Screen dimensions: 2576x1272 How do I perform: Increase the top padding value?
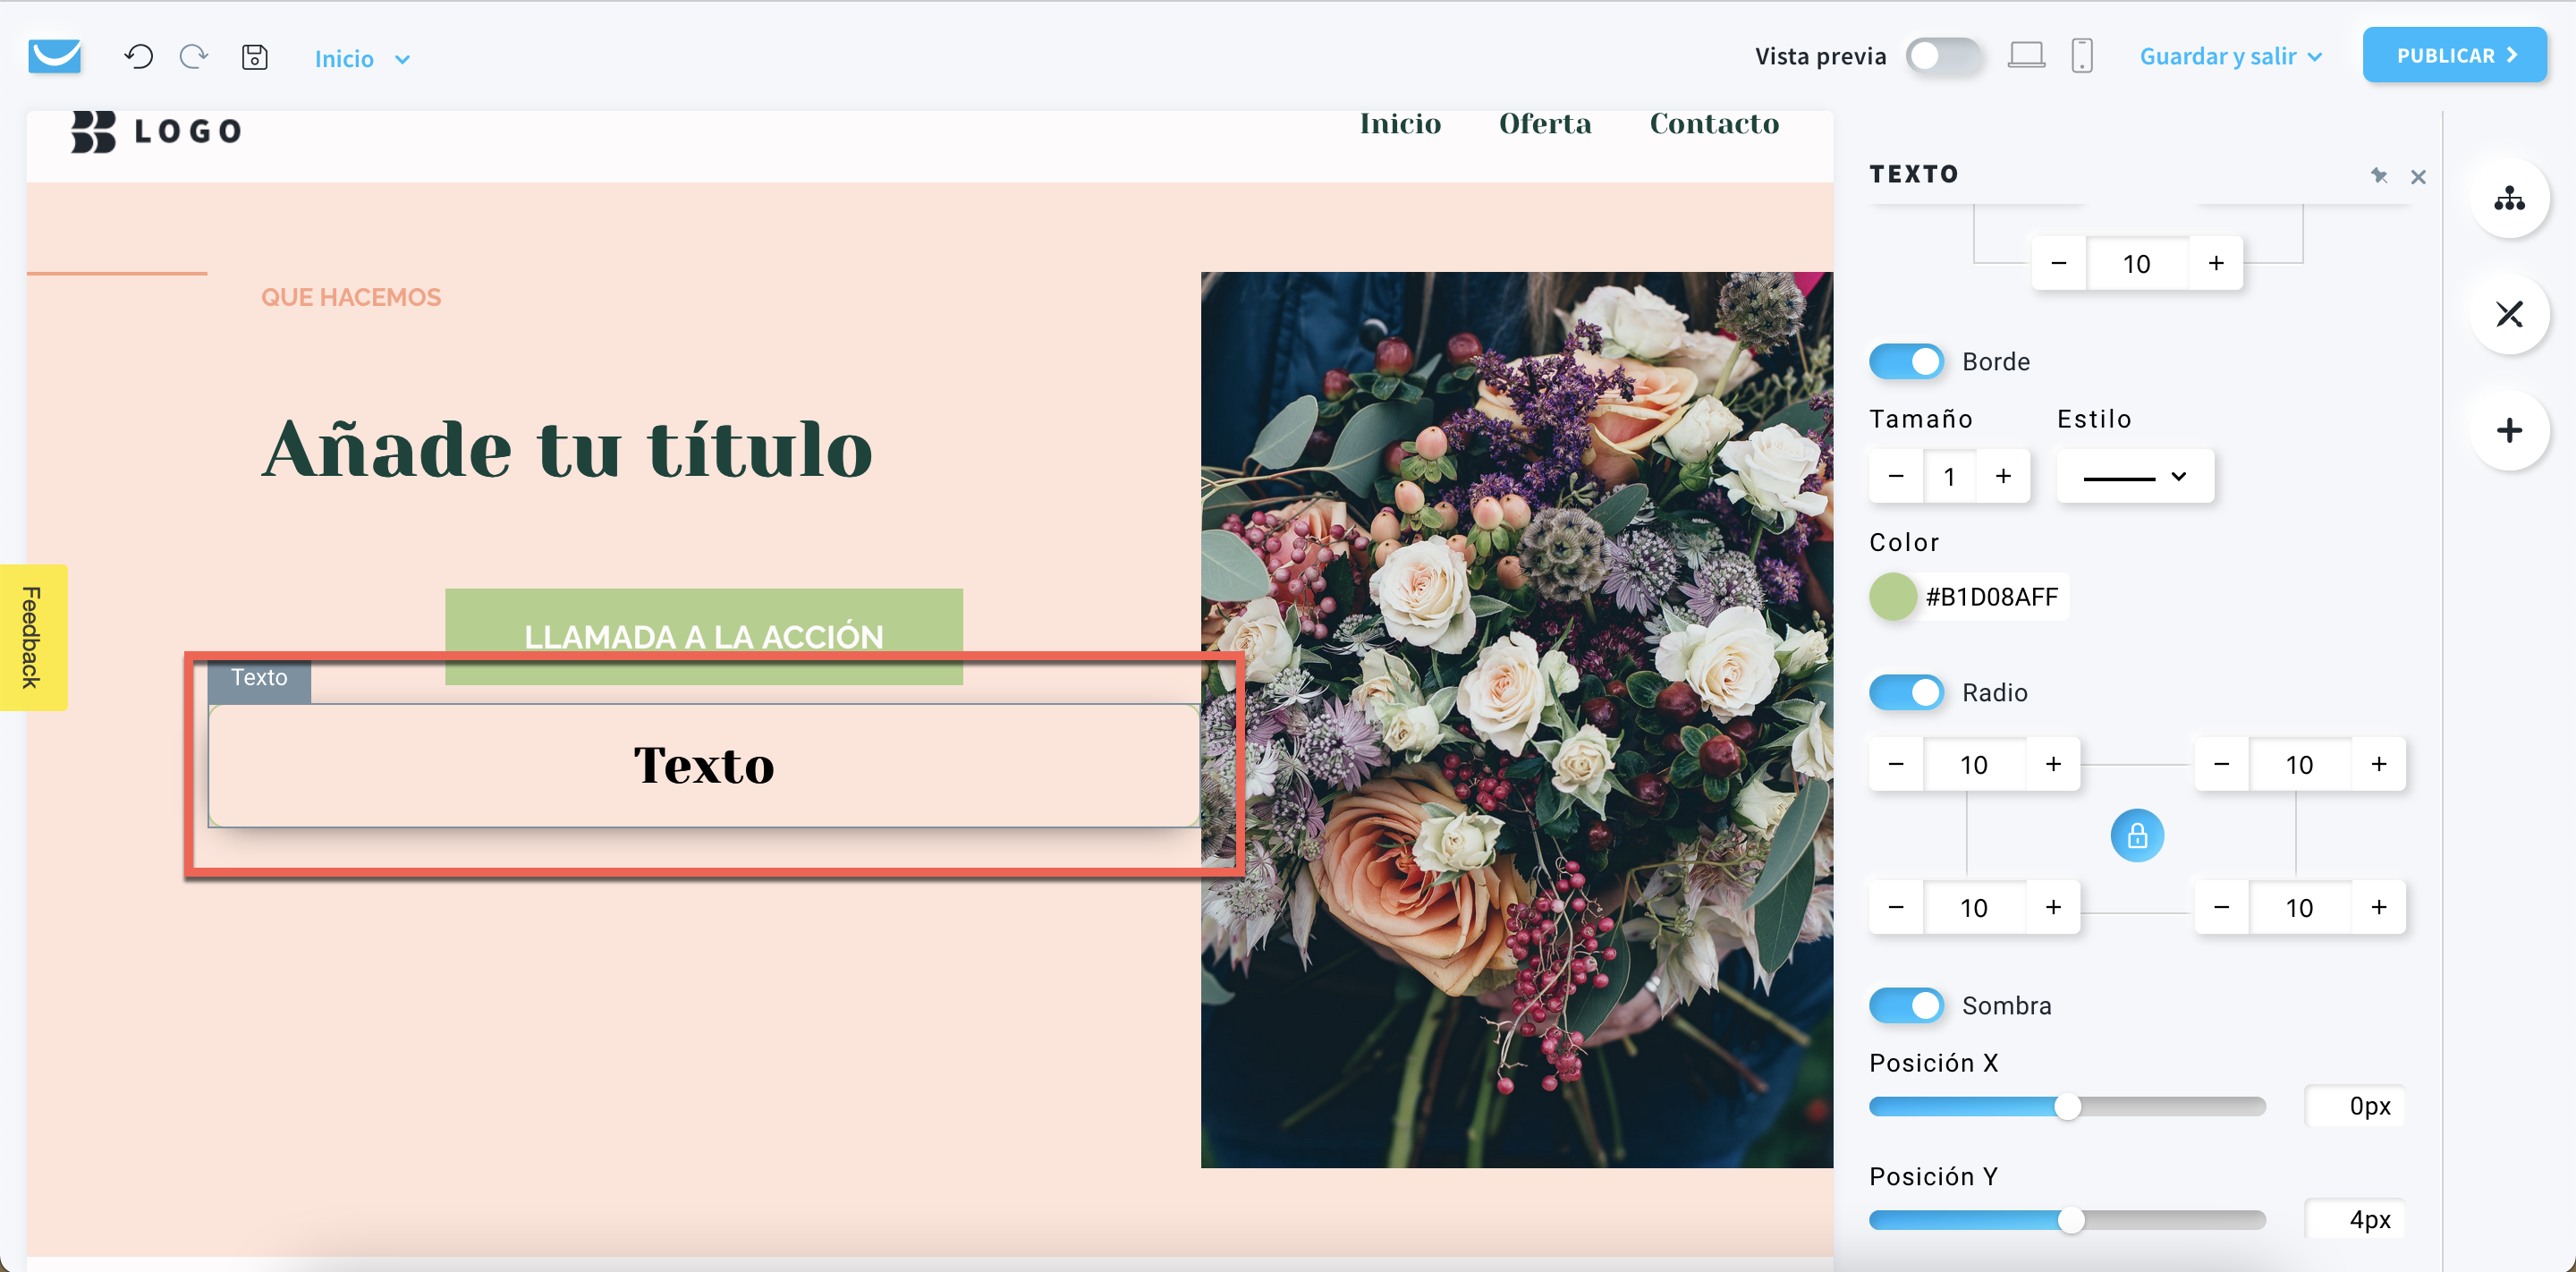(x=2216, y=263)
